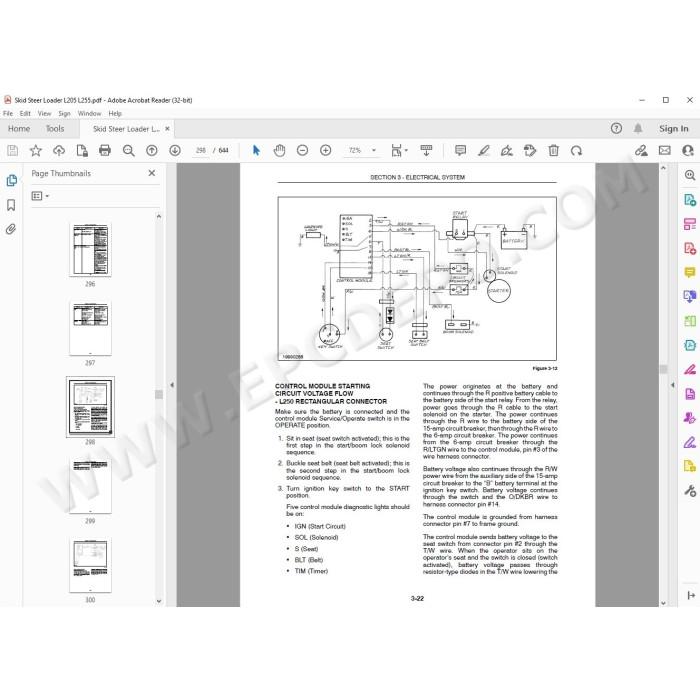The width and height of the screenshot is (700, 700).
Task: Select the Skid Steer Loader document tab
Action: click(126, 129)
